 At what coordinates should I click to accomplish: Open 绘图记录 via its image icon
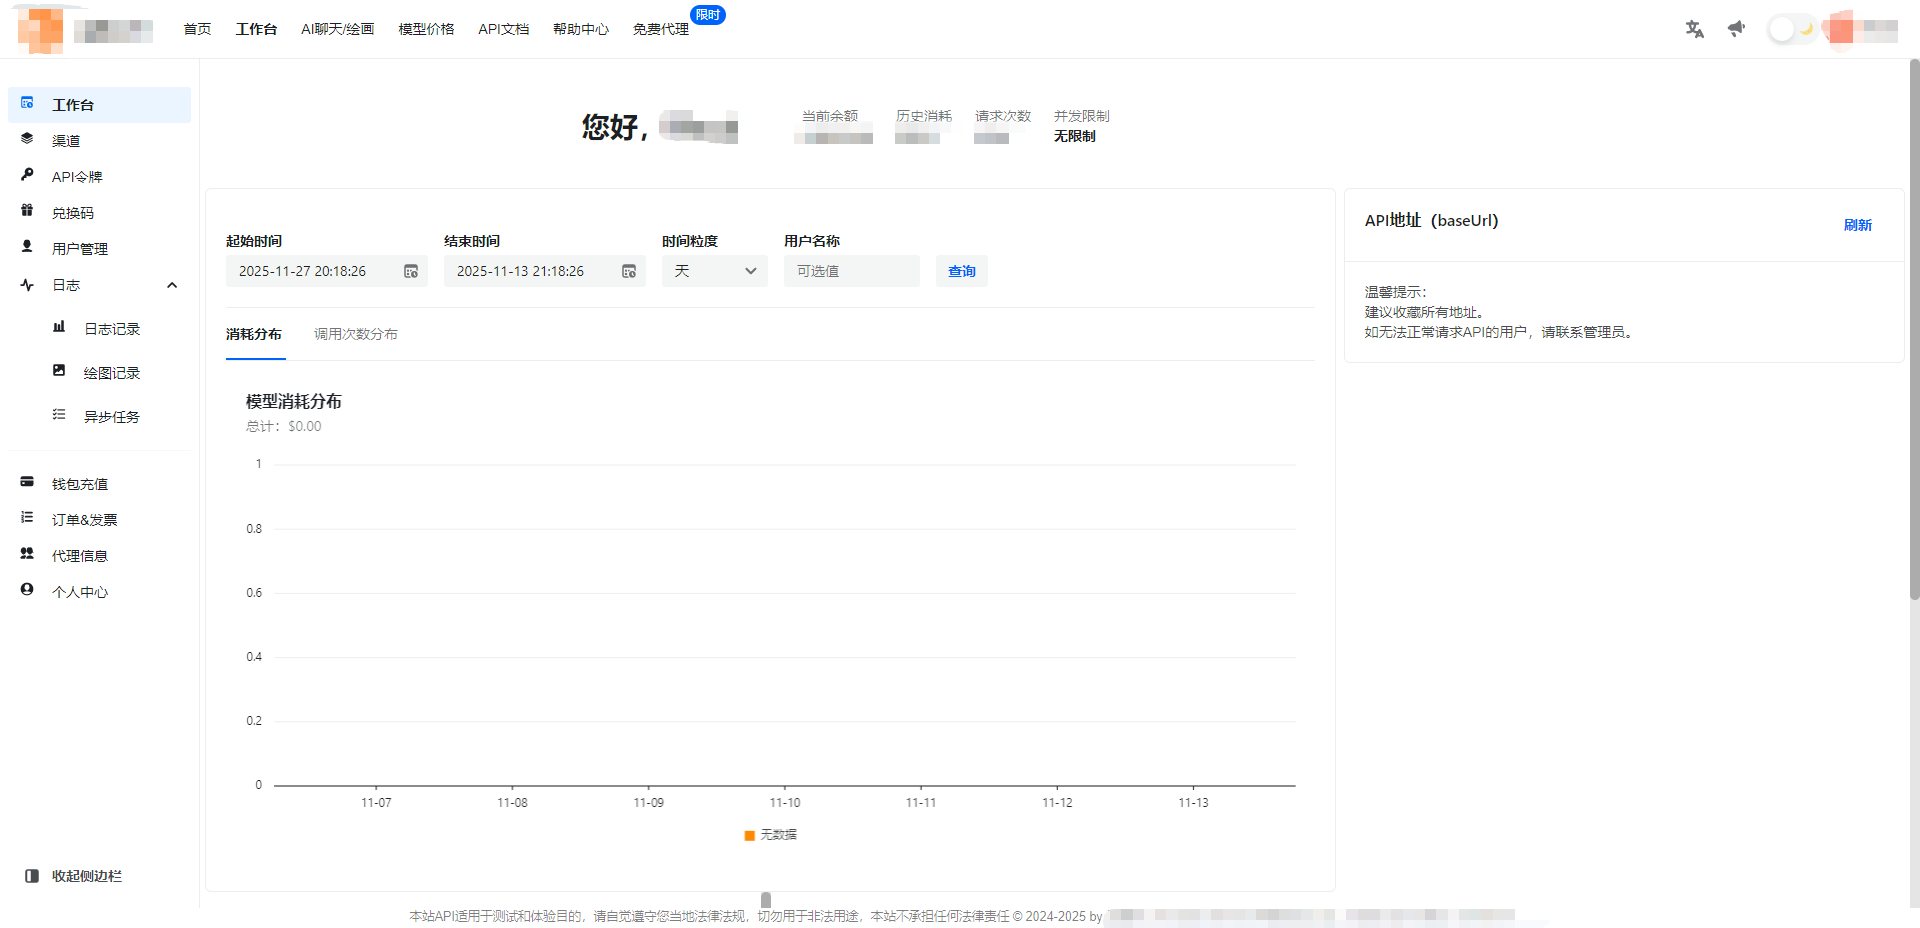(59, 370)
